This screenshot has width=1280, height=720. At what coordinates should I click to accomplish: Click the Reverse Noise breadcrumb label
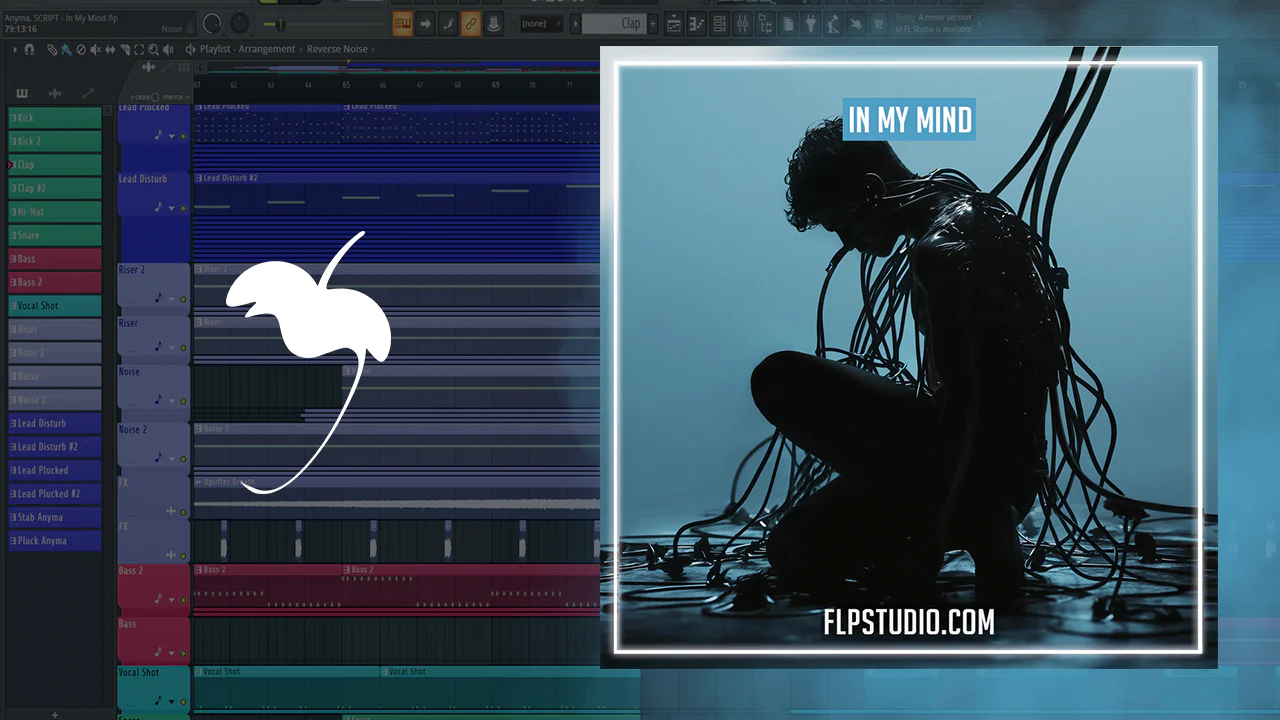click(337, 49)
